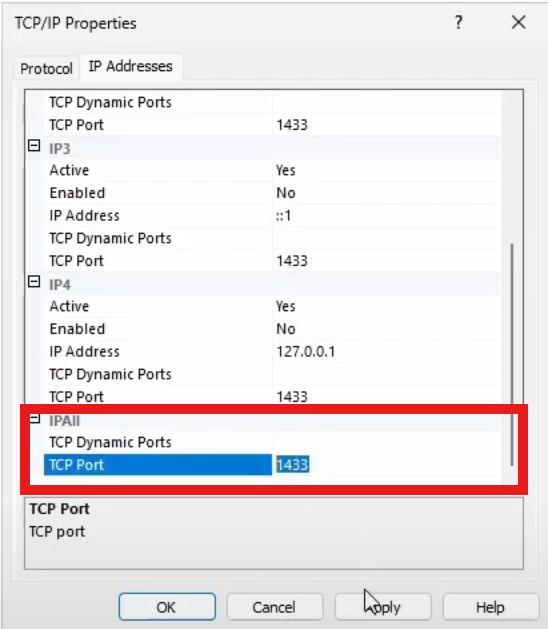Viewport: 548px width, 629px height.
Task: Select the IP4 TCP Port row
Action: click(x=273, y=396)
